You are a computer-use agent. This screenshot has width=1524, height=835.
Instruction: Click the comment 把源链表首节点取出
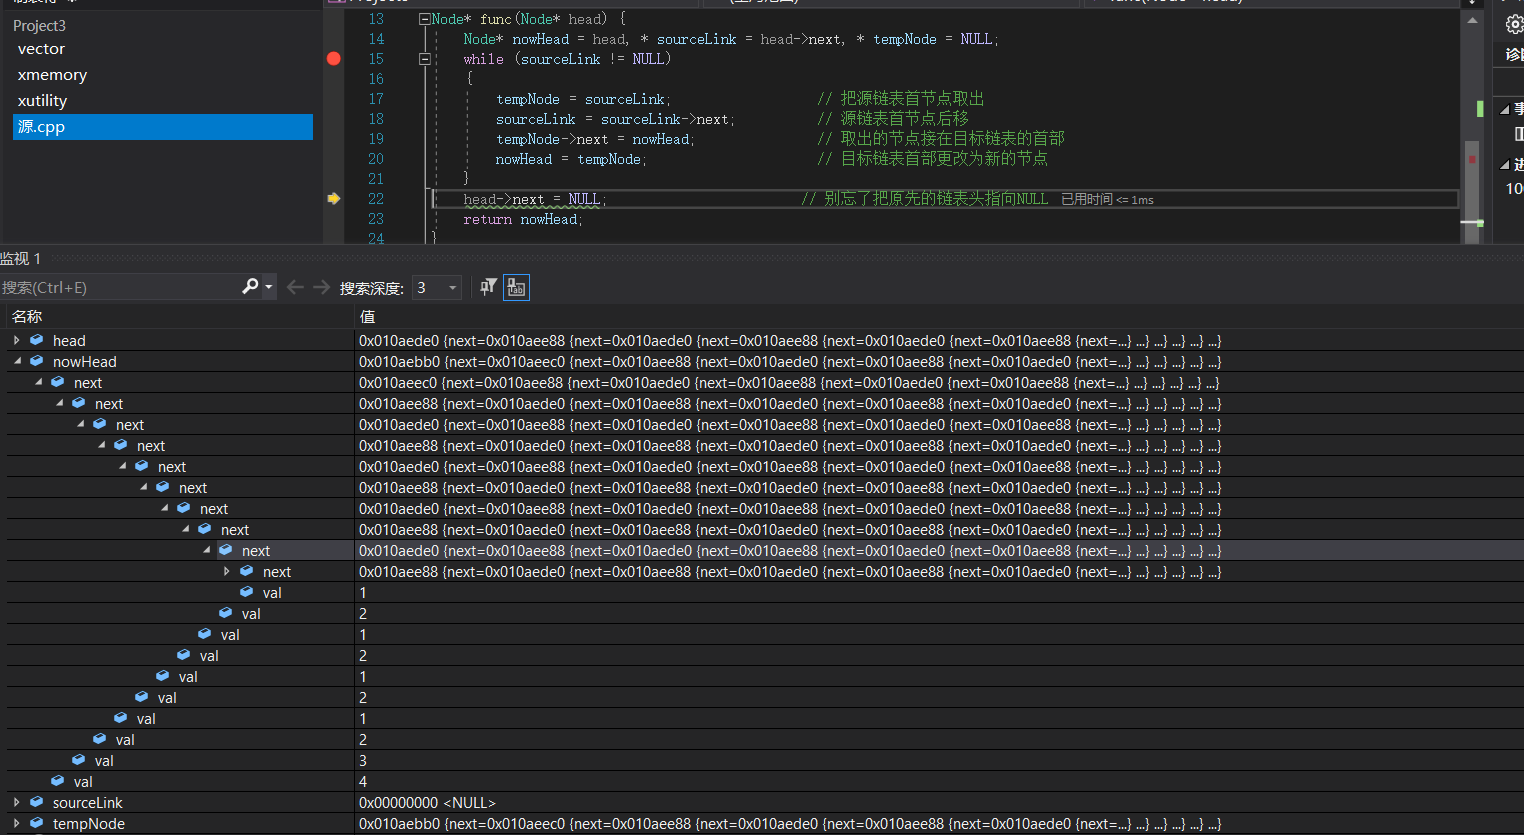[x=901, y=98]
